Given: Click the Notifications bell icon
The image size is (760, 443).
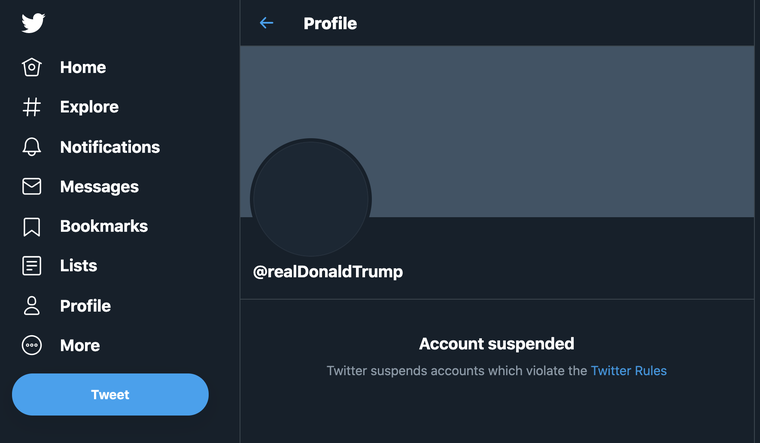Looking at the screenshot, I should [32, 147].
